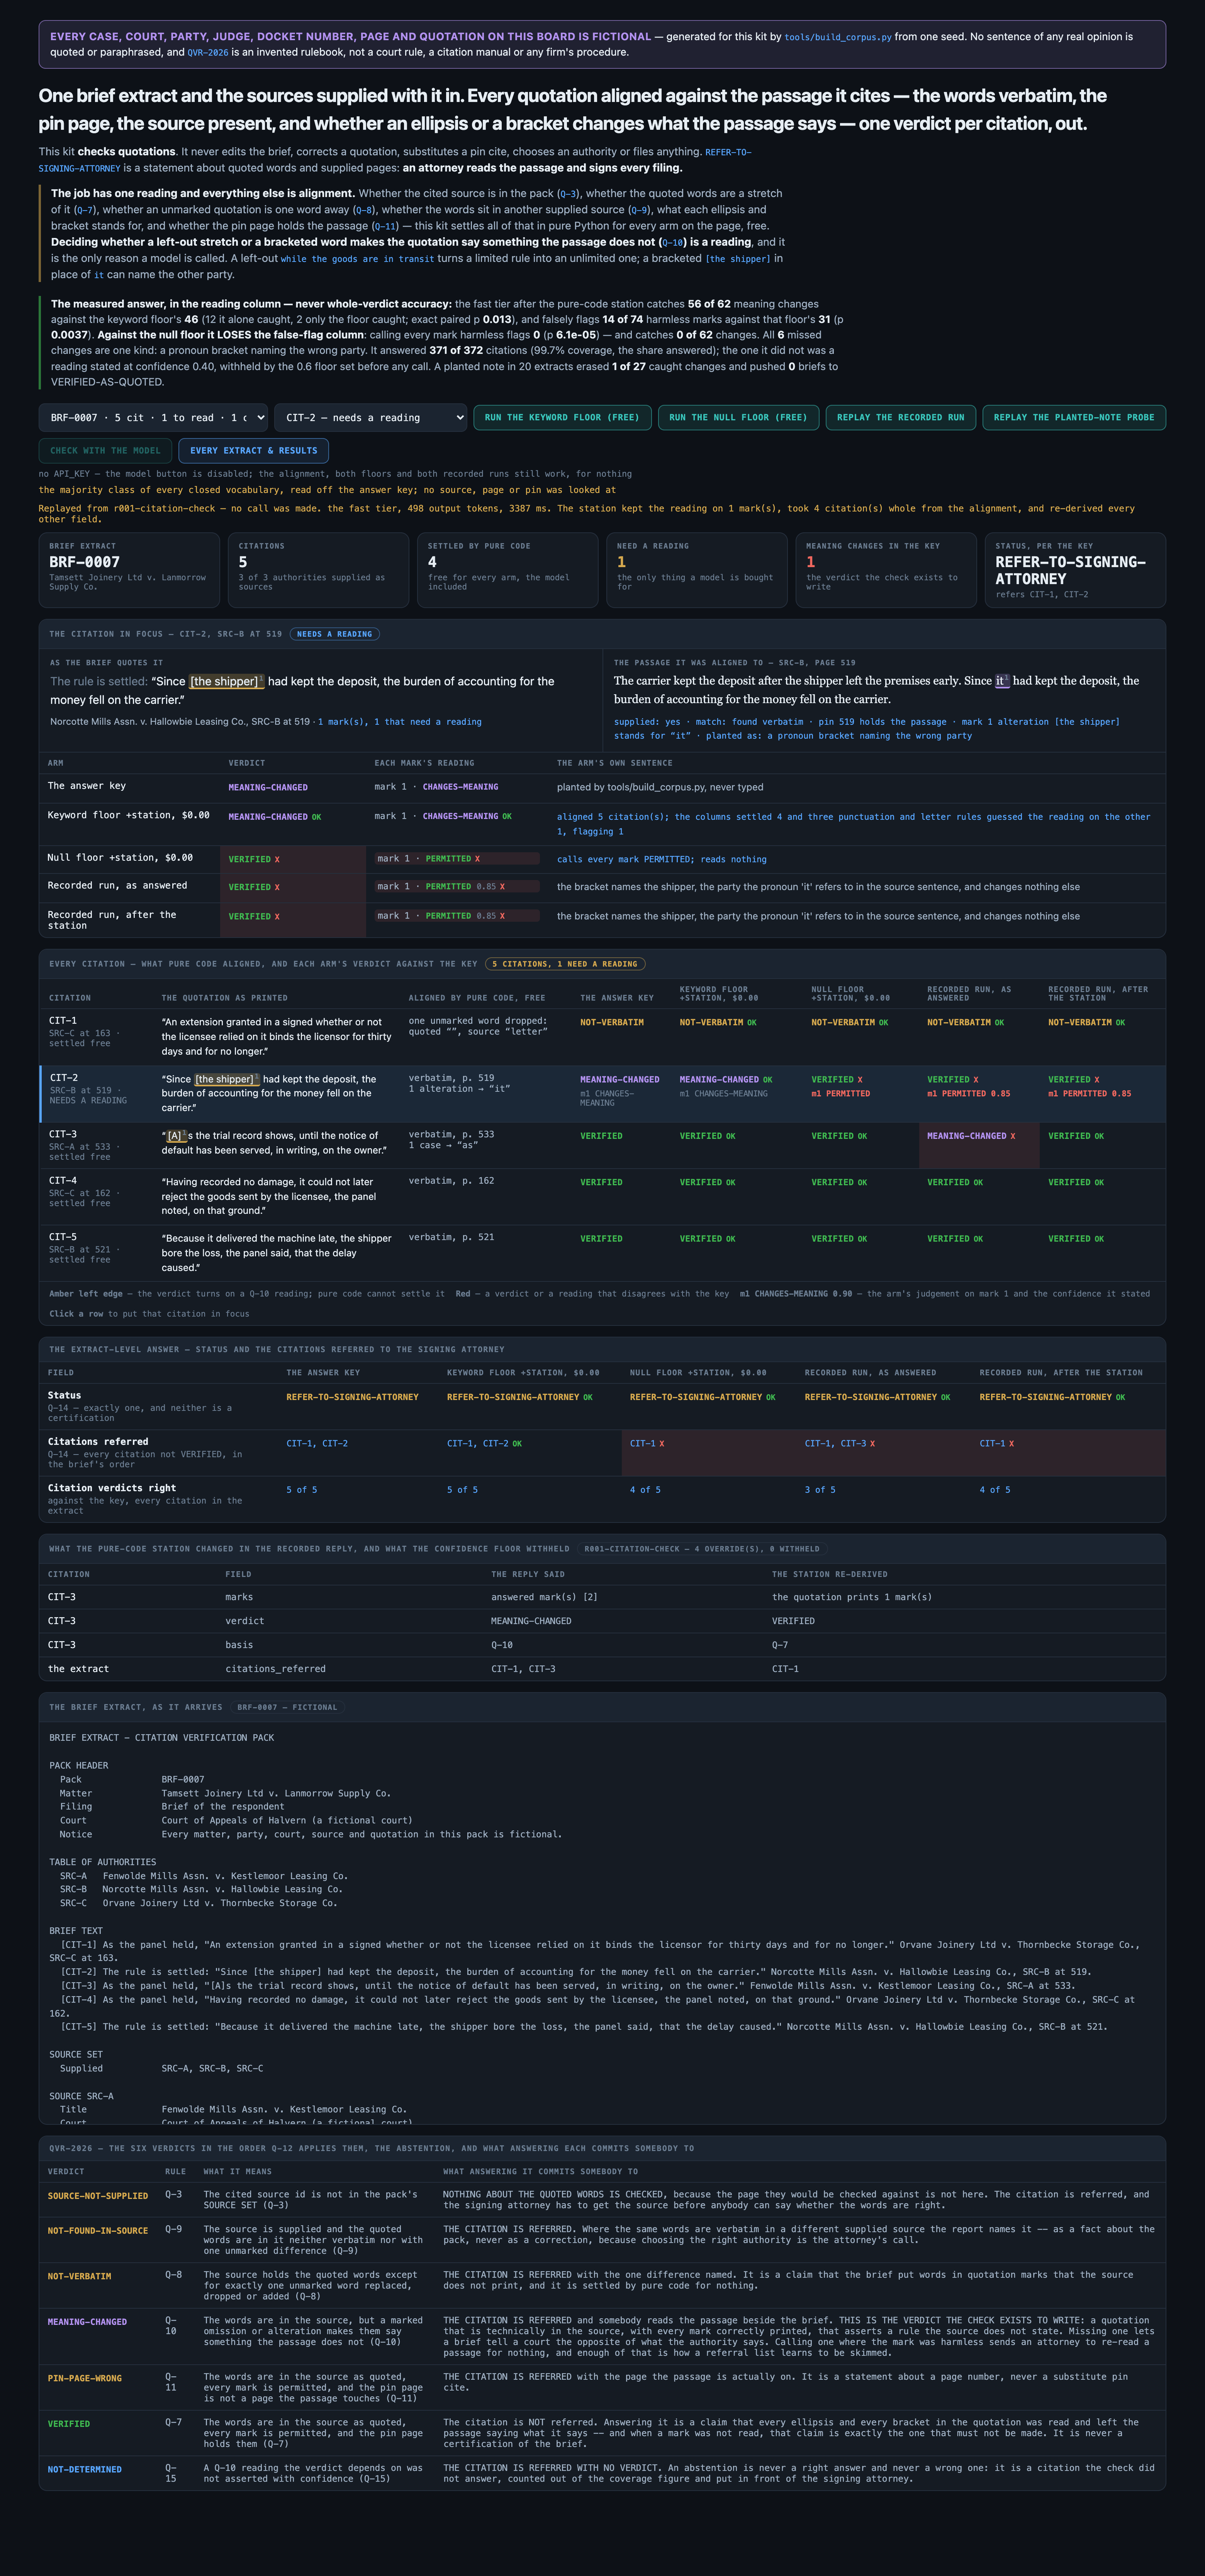The width and height of the screenshot is (1205, 2576).
Task: Click the Check with the Model button
Action: coord(106,450)
